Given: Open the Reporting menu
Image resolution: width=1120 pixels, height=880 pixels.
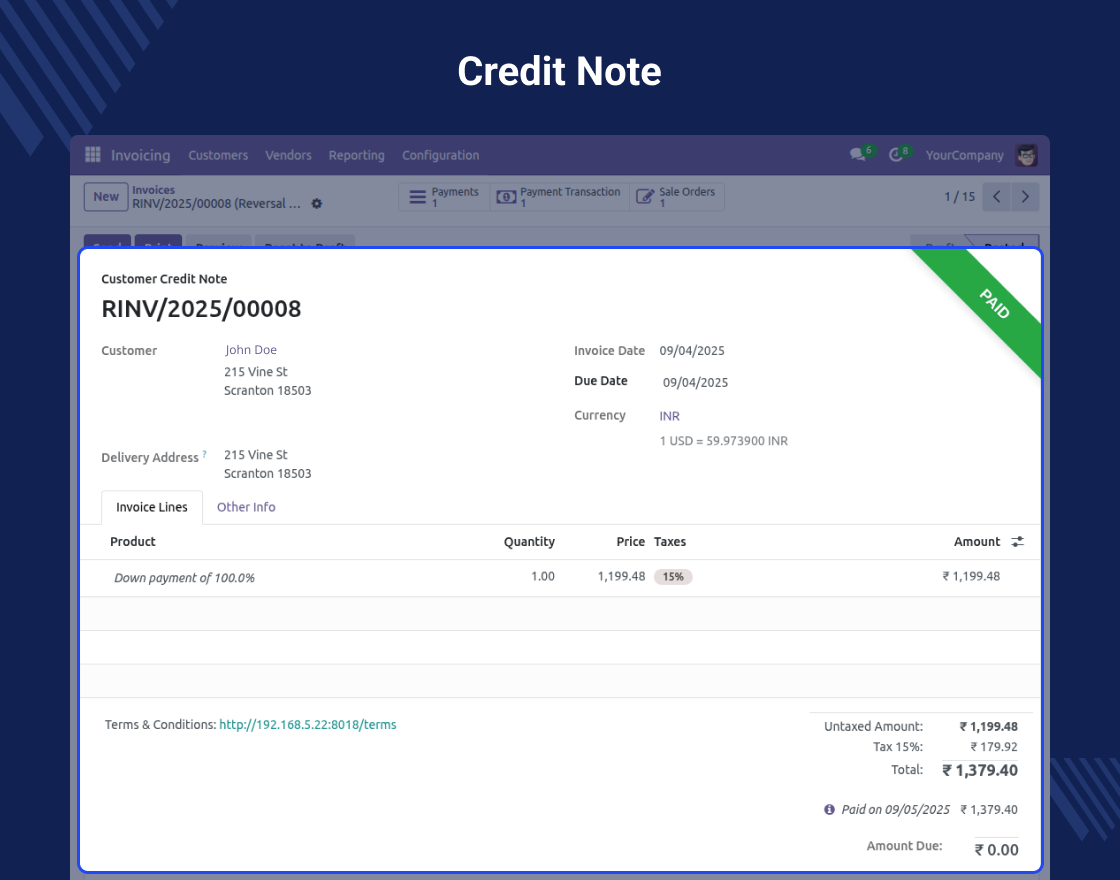Looking at the screenshot, I should (356, 155).
